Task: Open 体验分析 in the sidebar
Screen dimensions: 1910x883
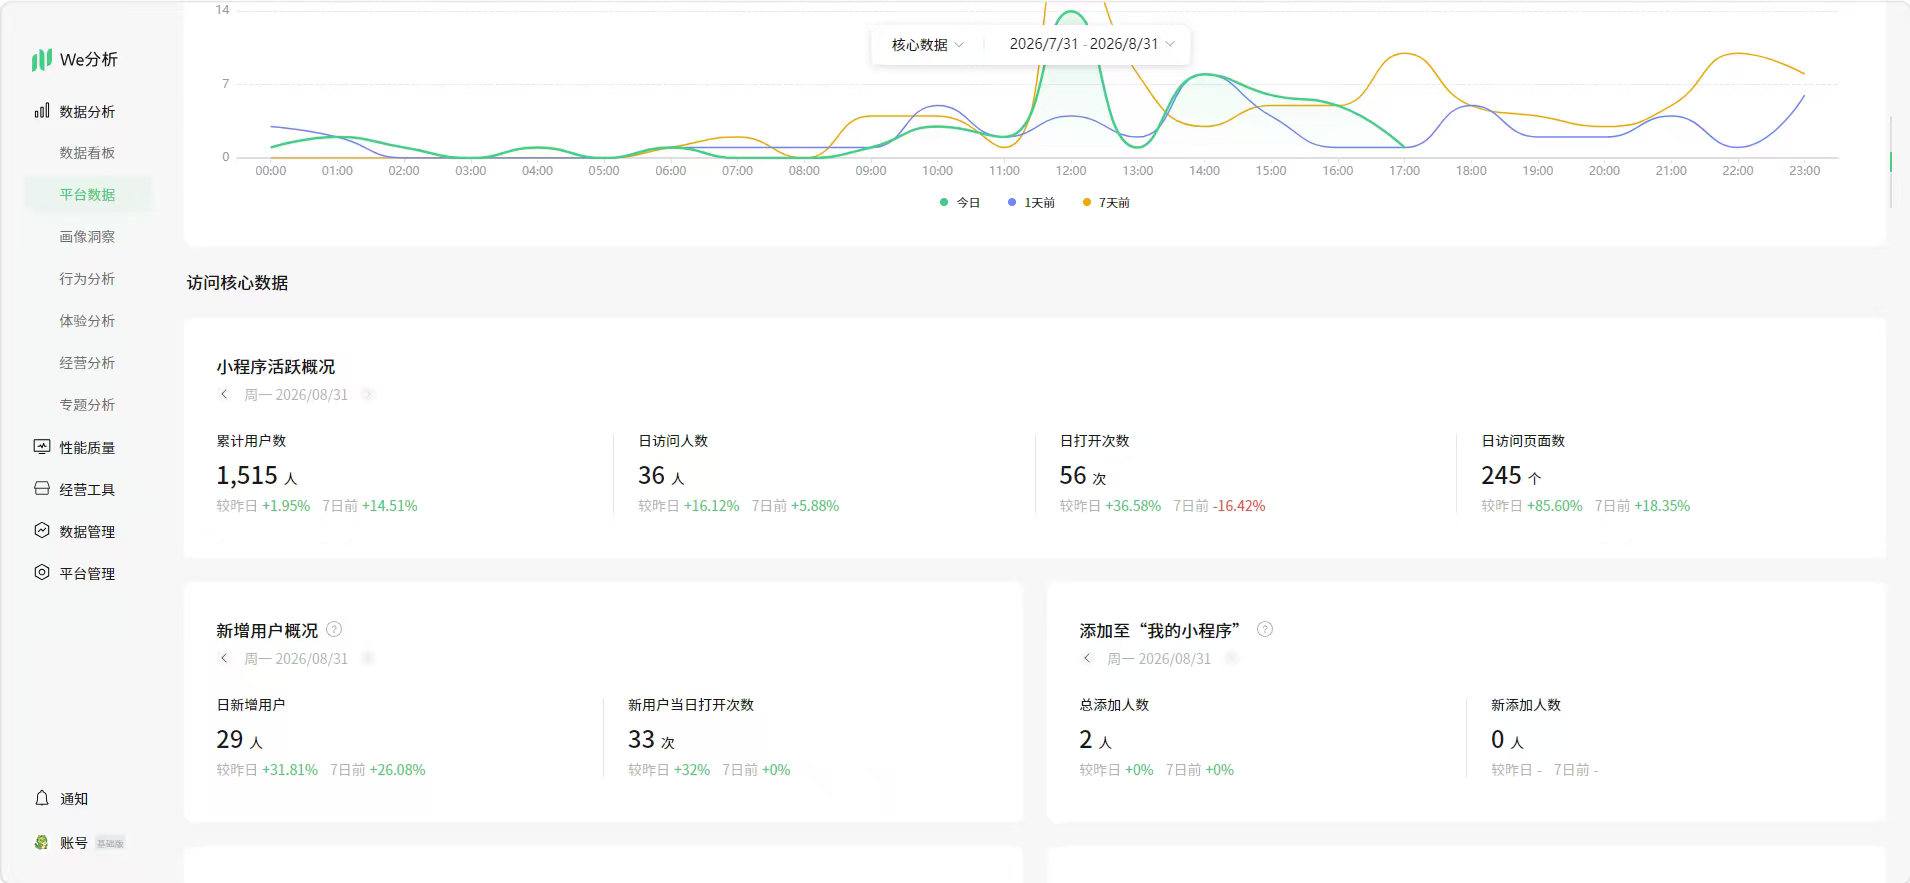Action: point(87,321)
